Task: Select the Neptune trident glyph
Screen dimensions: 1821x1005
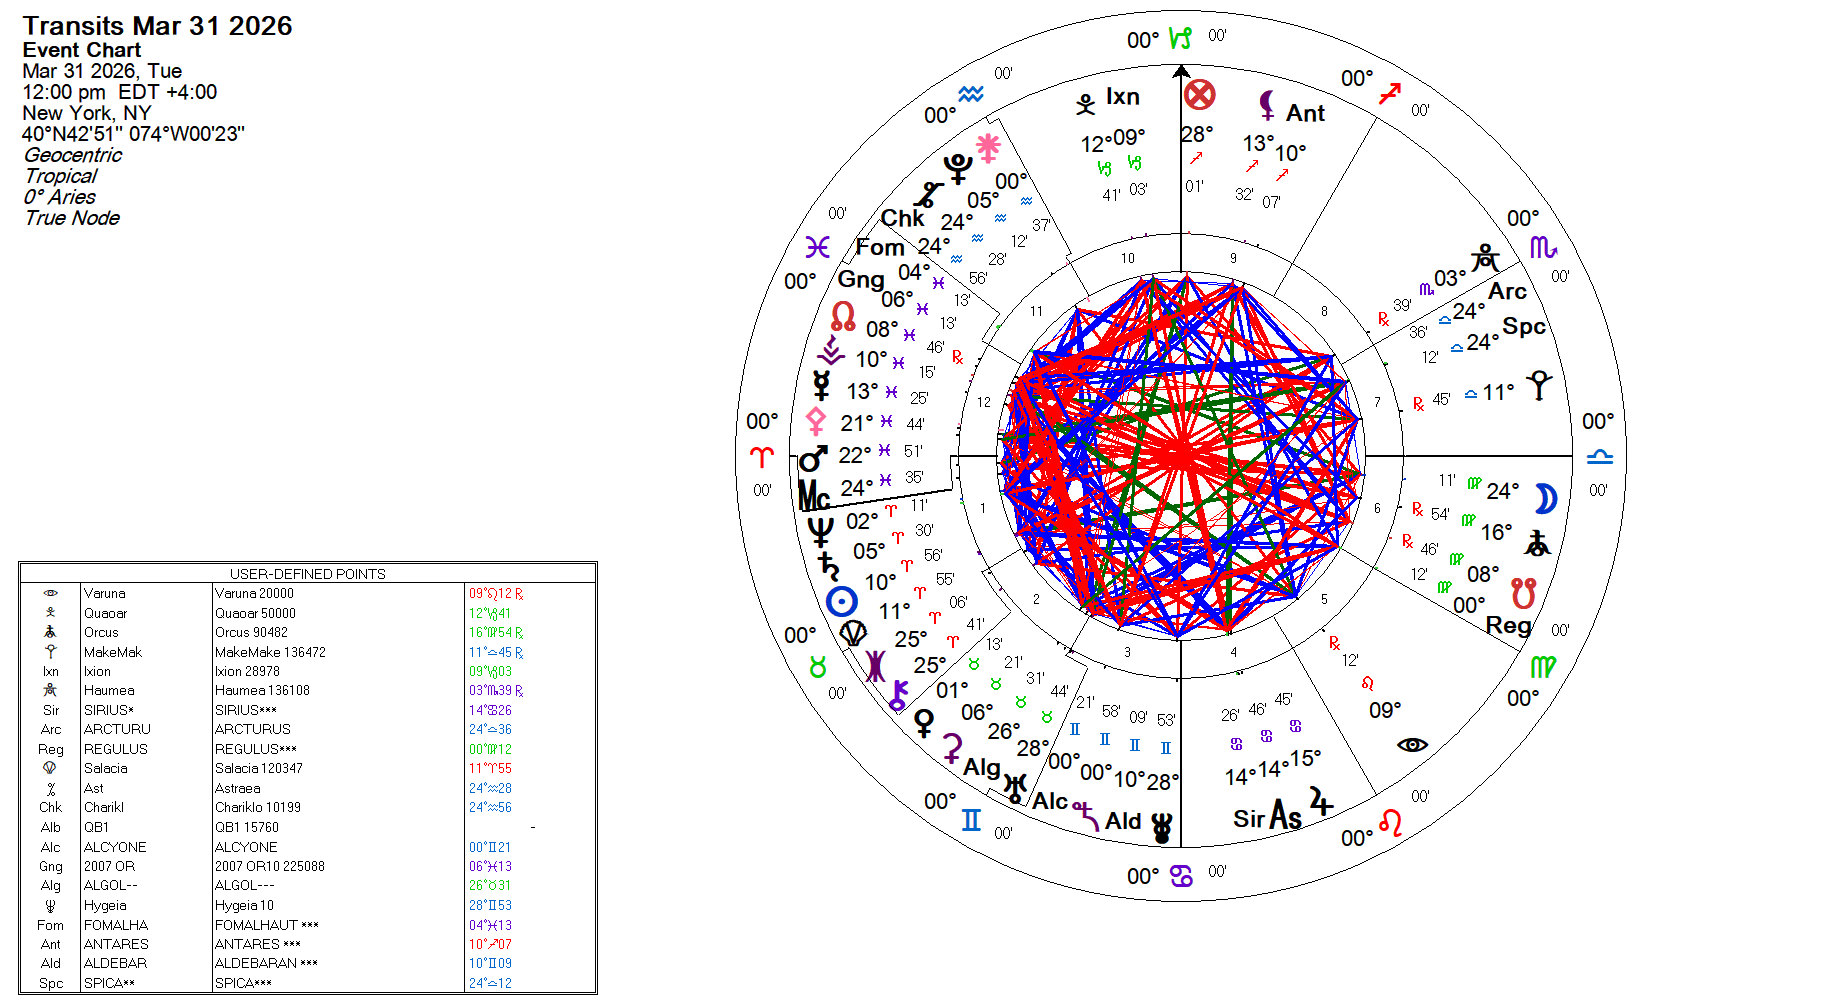Action: pyautogui.click(x=820, y=529)
